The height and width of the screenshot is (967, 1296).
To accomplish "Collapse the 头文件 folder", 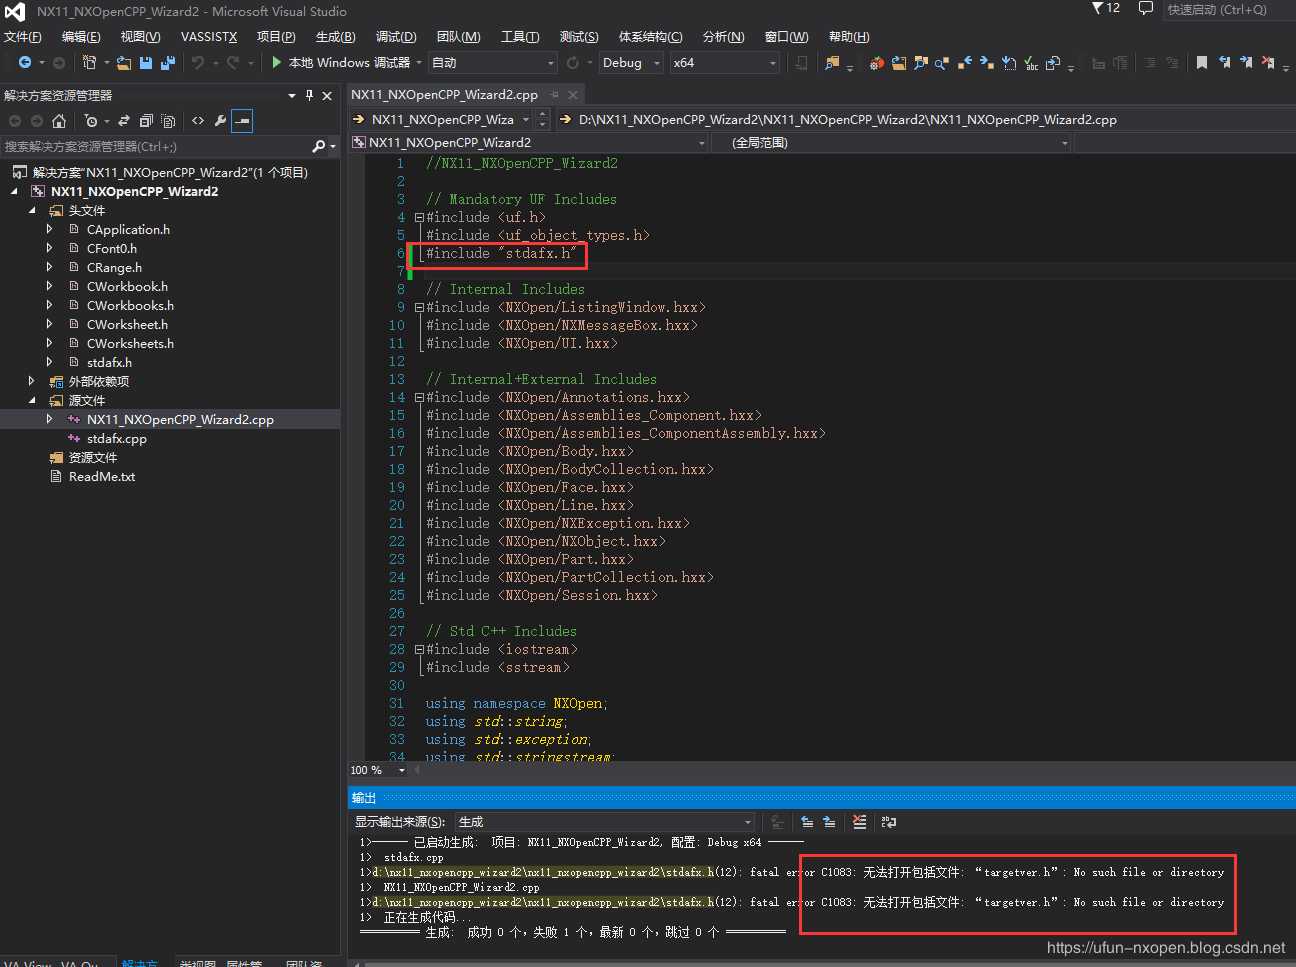I will click(x=32, y=210).
